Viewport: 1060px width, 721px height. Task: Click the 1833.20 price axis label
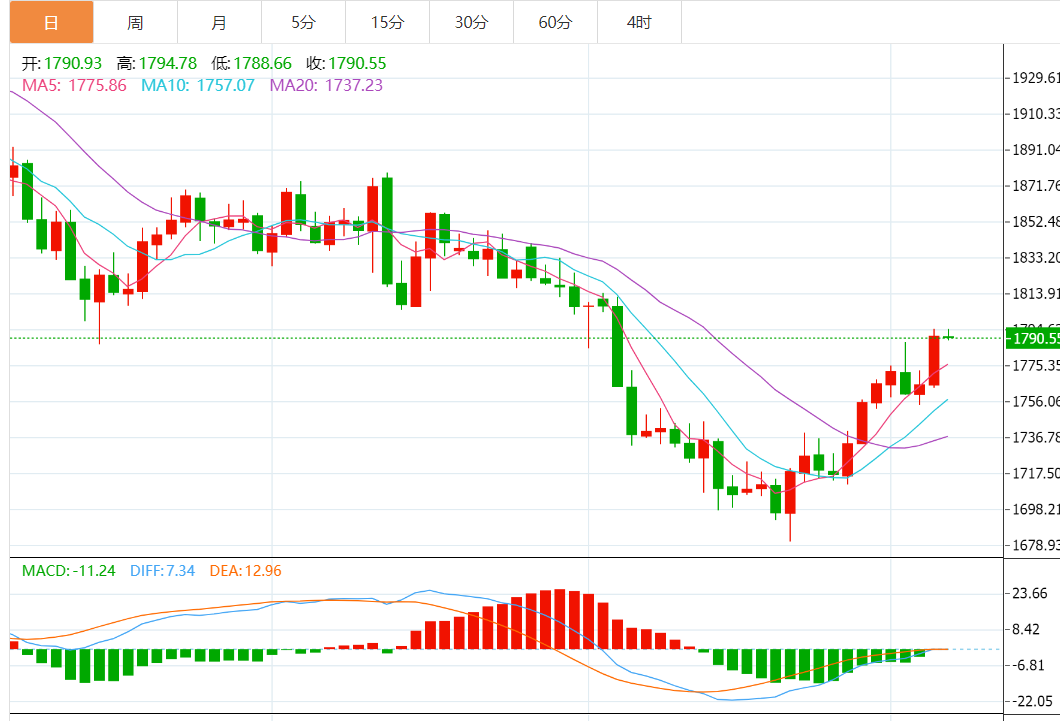coord(1036,257)
